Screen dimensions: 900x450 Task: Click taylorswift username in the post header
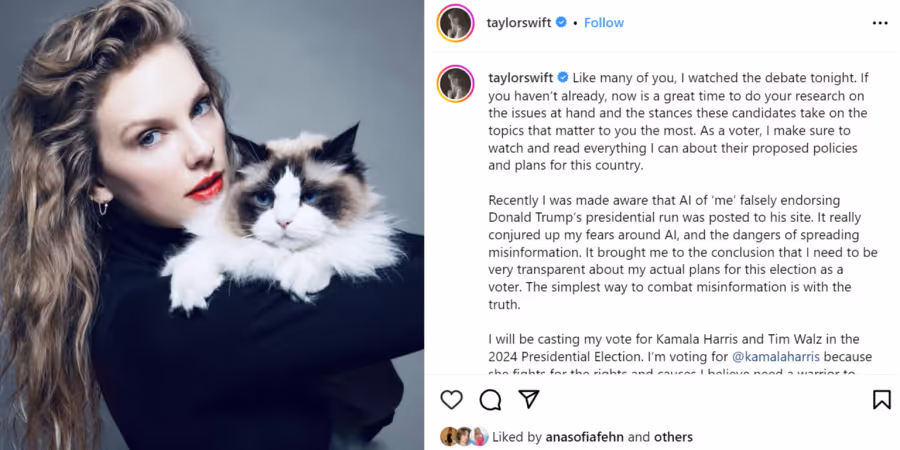point(518,22)
